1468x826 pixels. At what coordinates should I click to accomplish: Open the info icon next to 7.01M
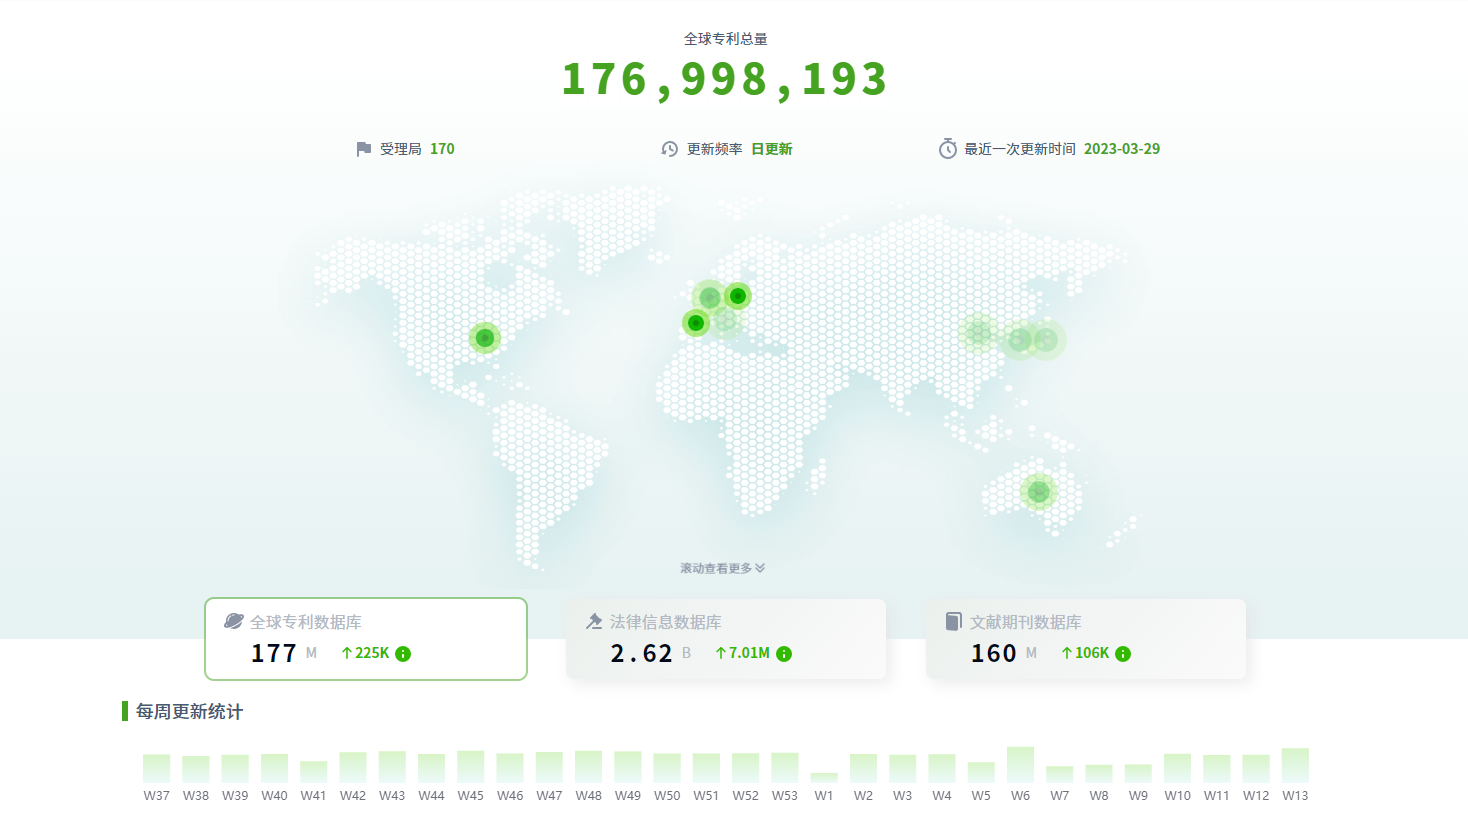784,654
